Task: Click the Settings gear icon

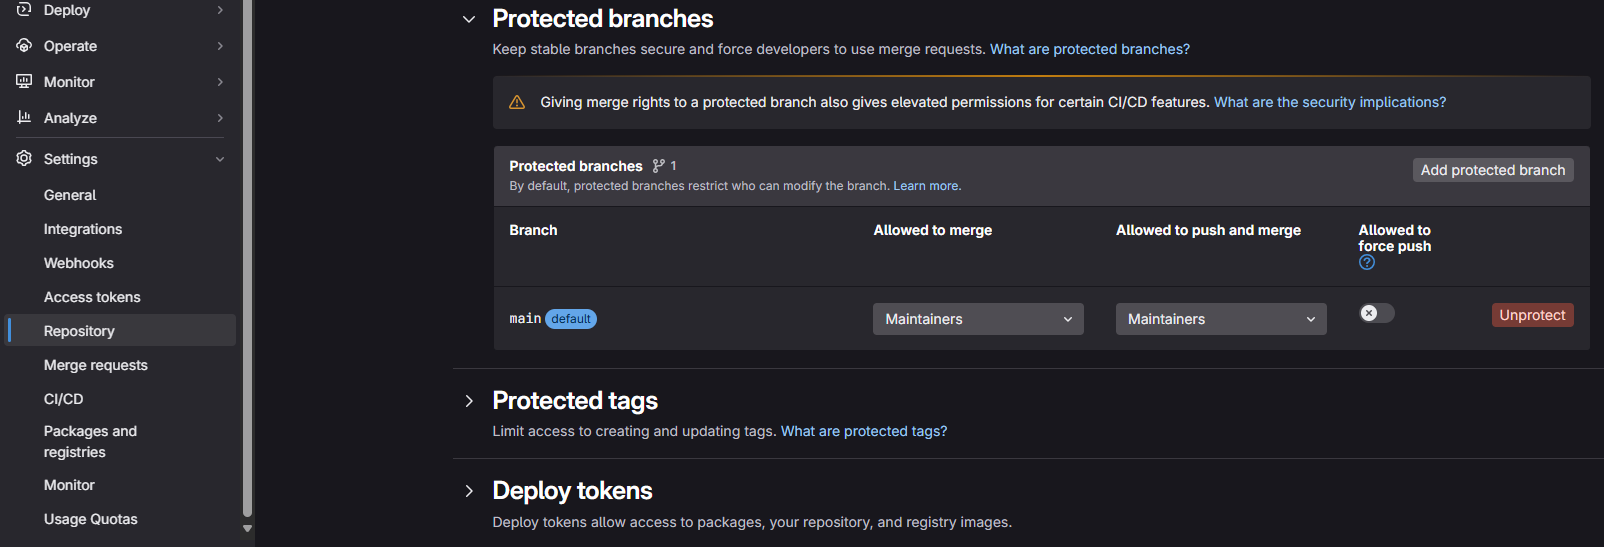Action: click(24, 159)
